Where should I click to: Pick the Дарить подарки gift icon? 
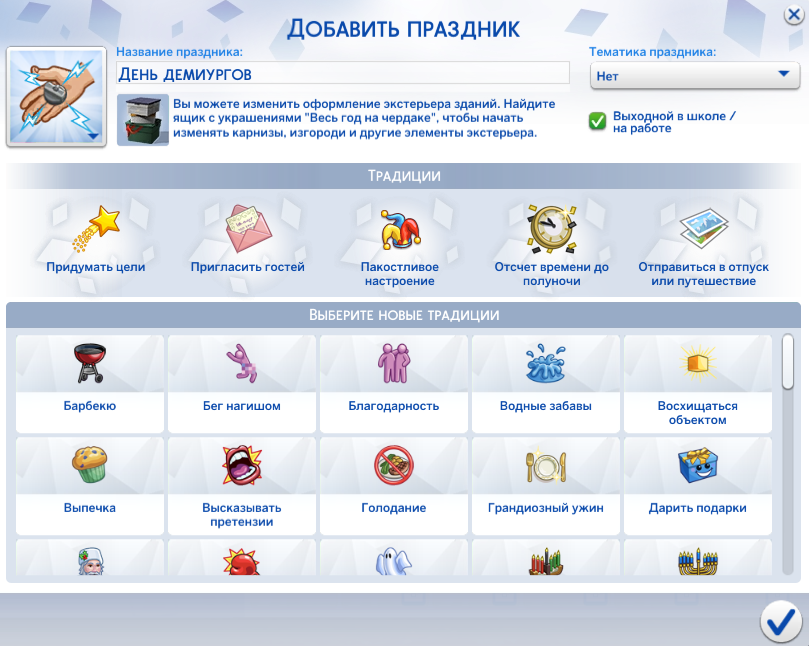click(697, 464)
